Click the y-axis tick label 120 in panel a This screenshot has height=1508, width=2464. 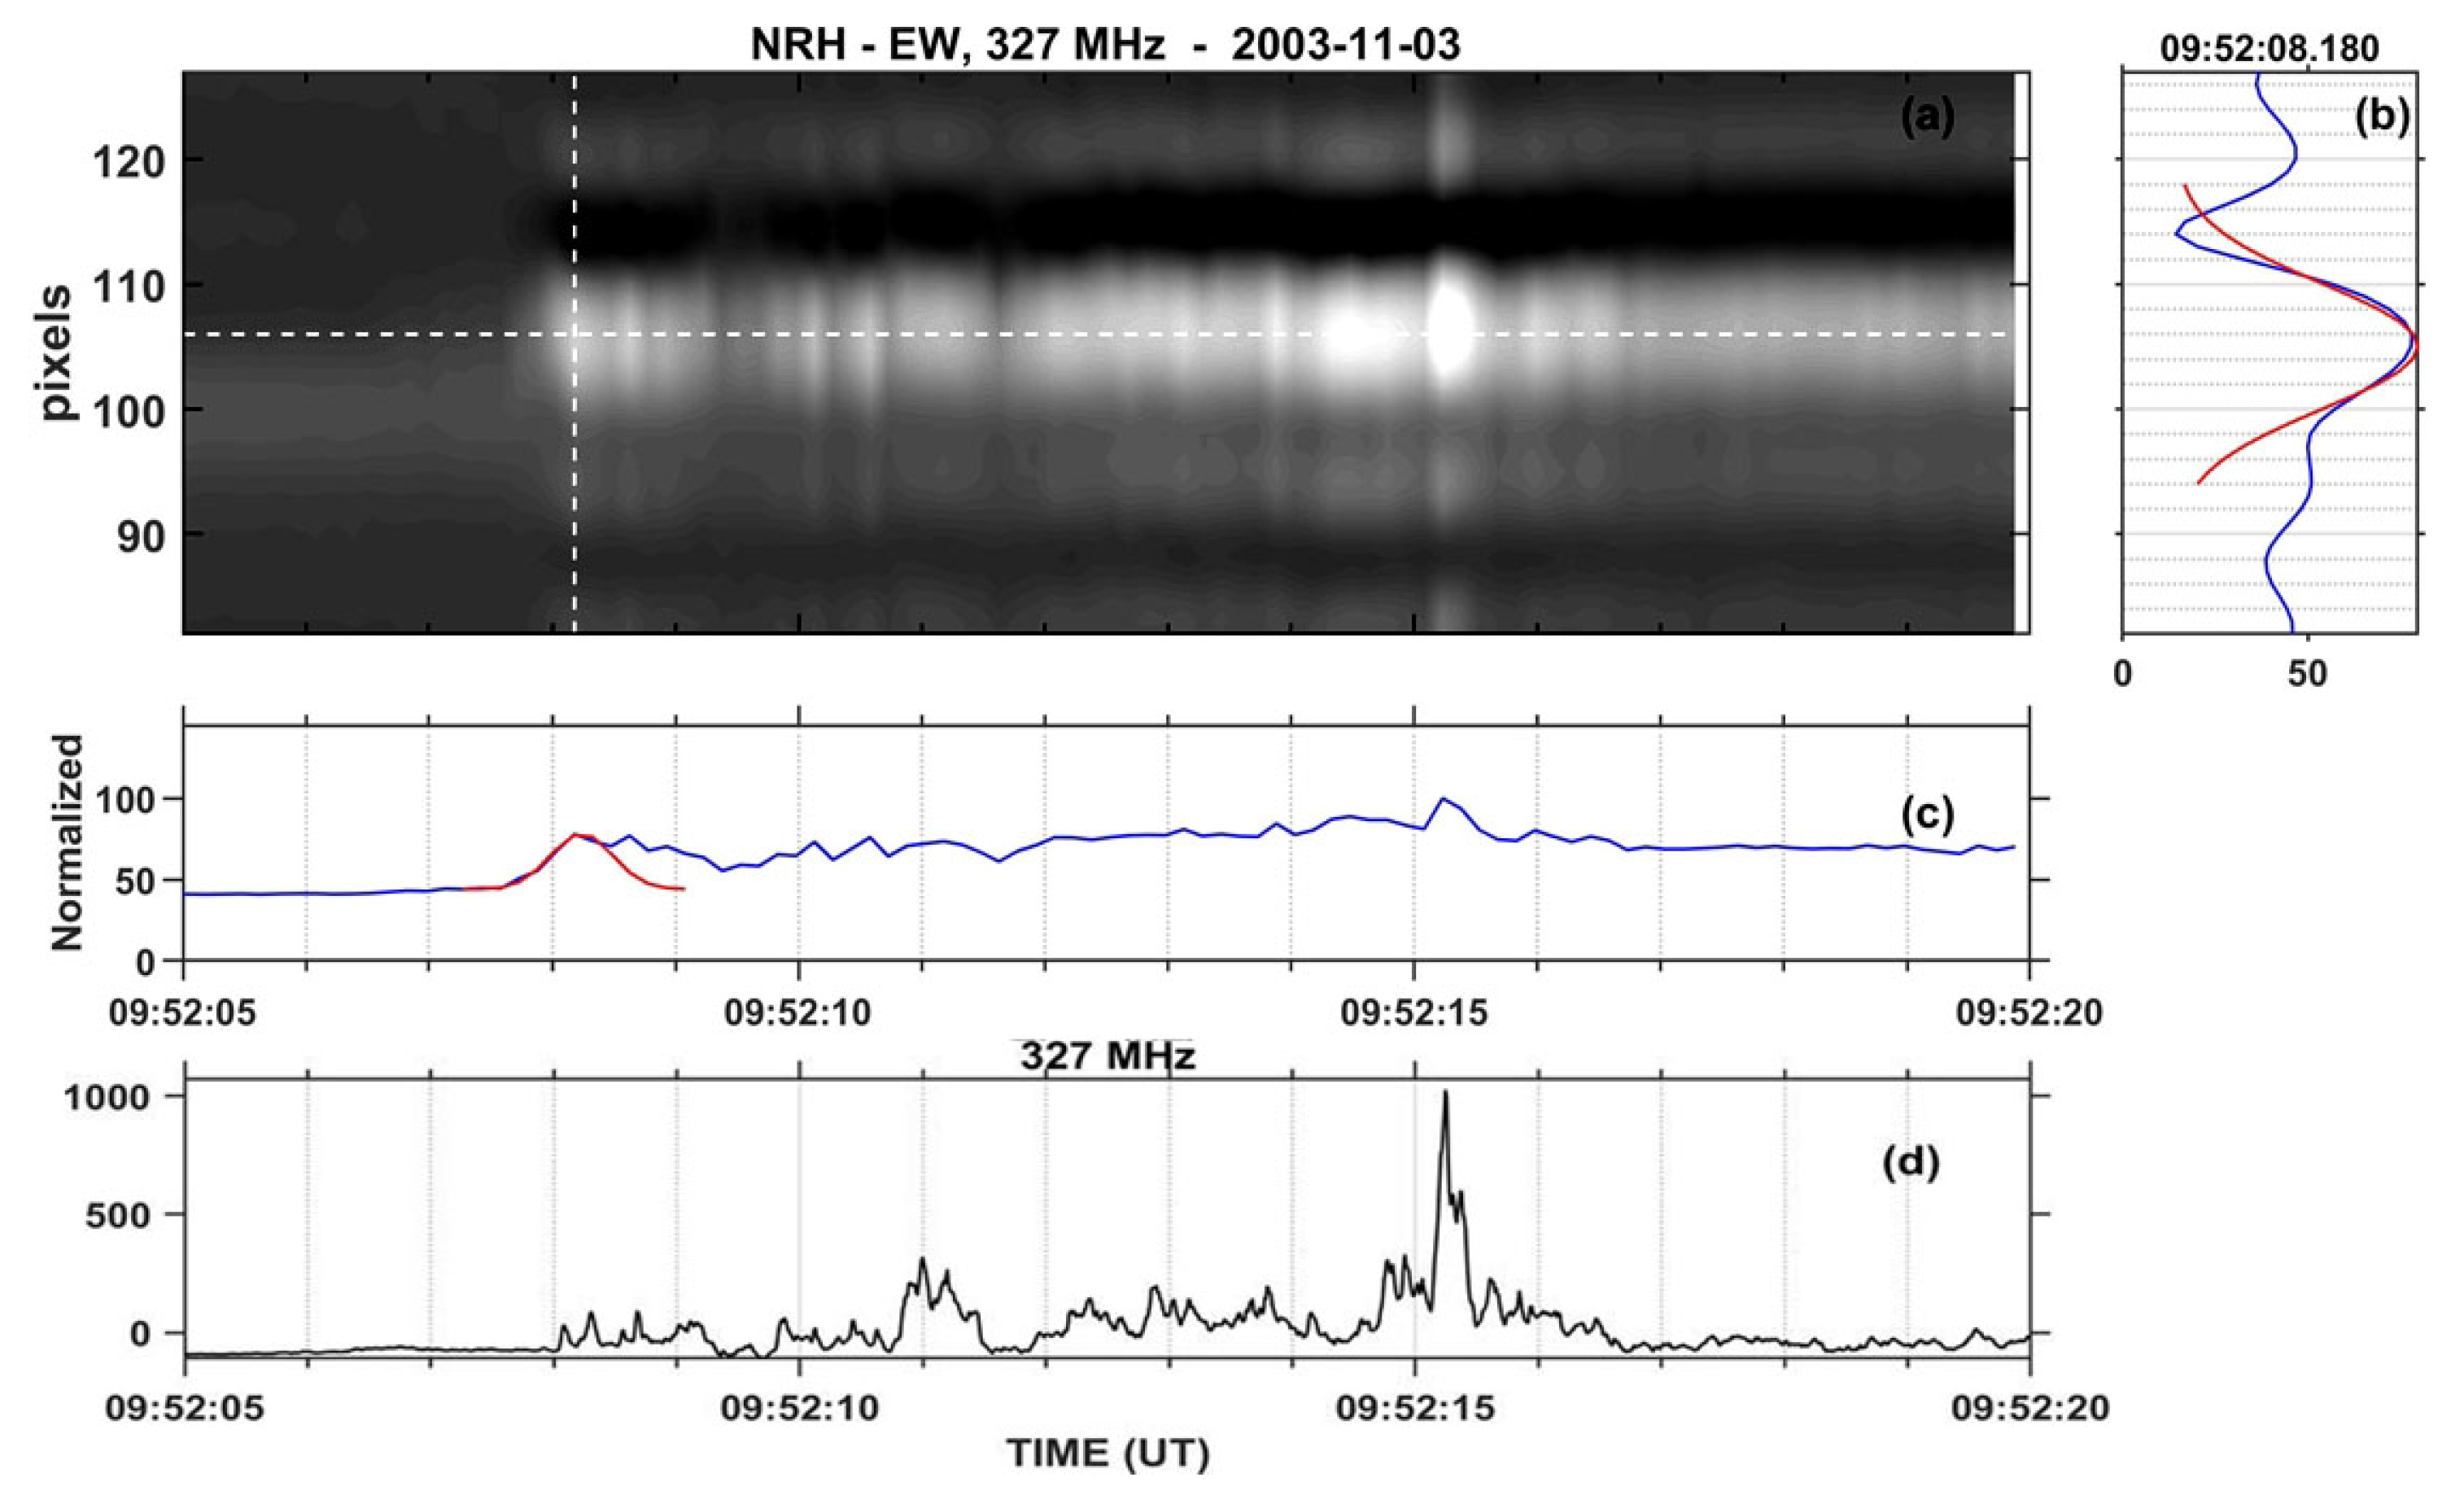132,161
